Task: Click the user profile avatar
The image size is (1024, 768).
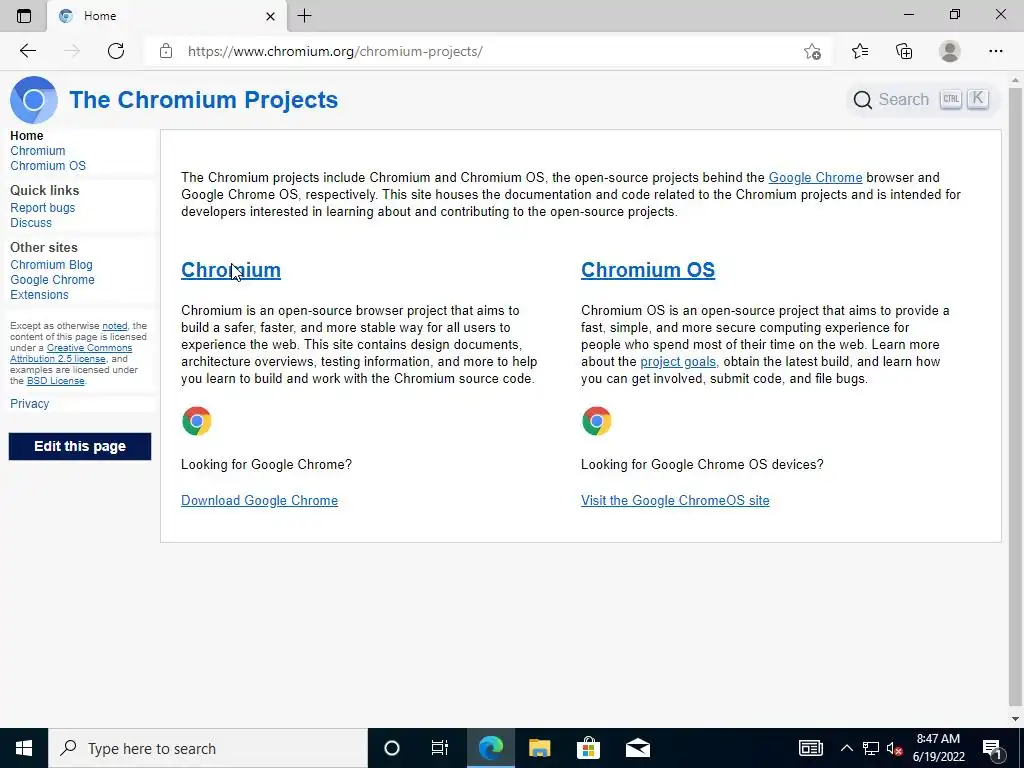Action: [x=950, y=51]
